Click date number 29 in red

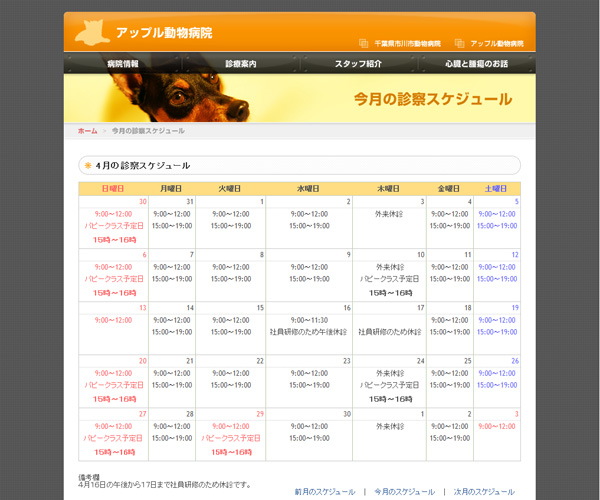(260, 414)
